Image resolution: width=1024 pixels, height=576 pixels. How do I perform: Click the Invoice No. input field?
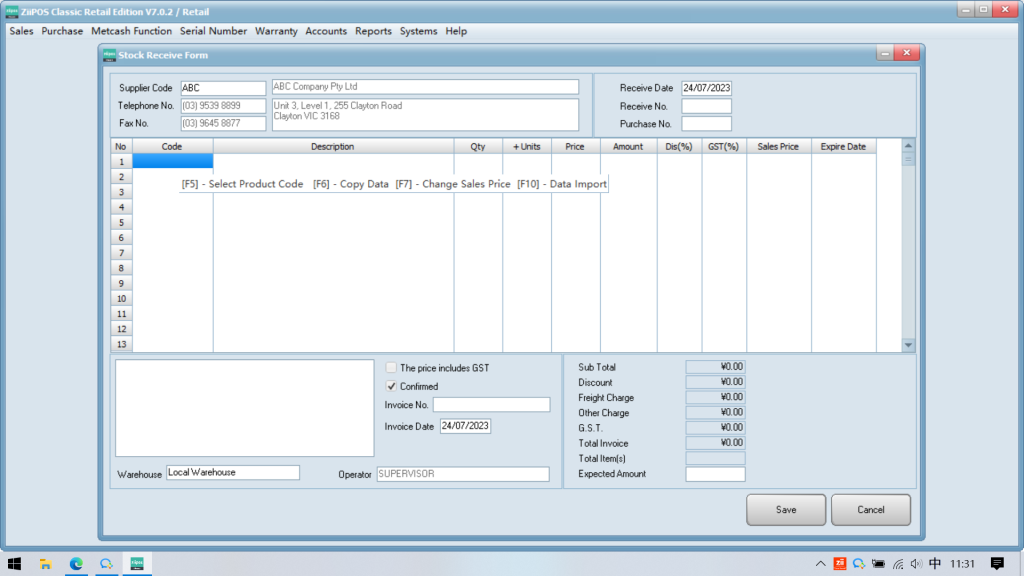pyautogui.click(x=491, y=405)
